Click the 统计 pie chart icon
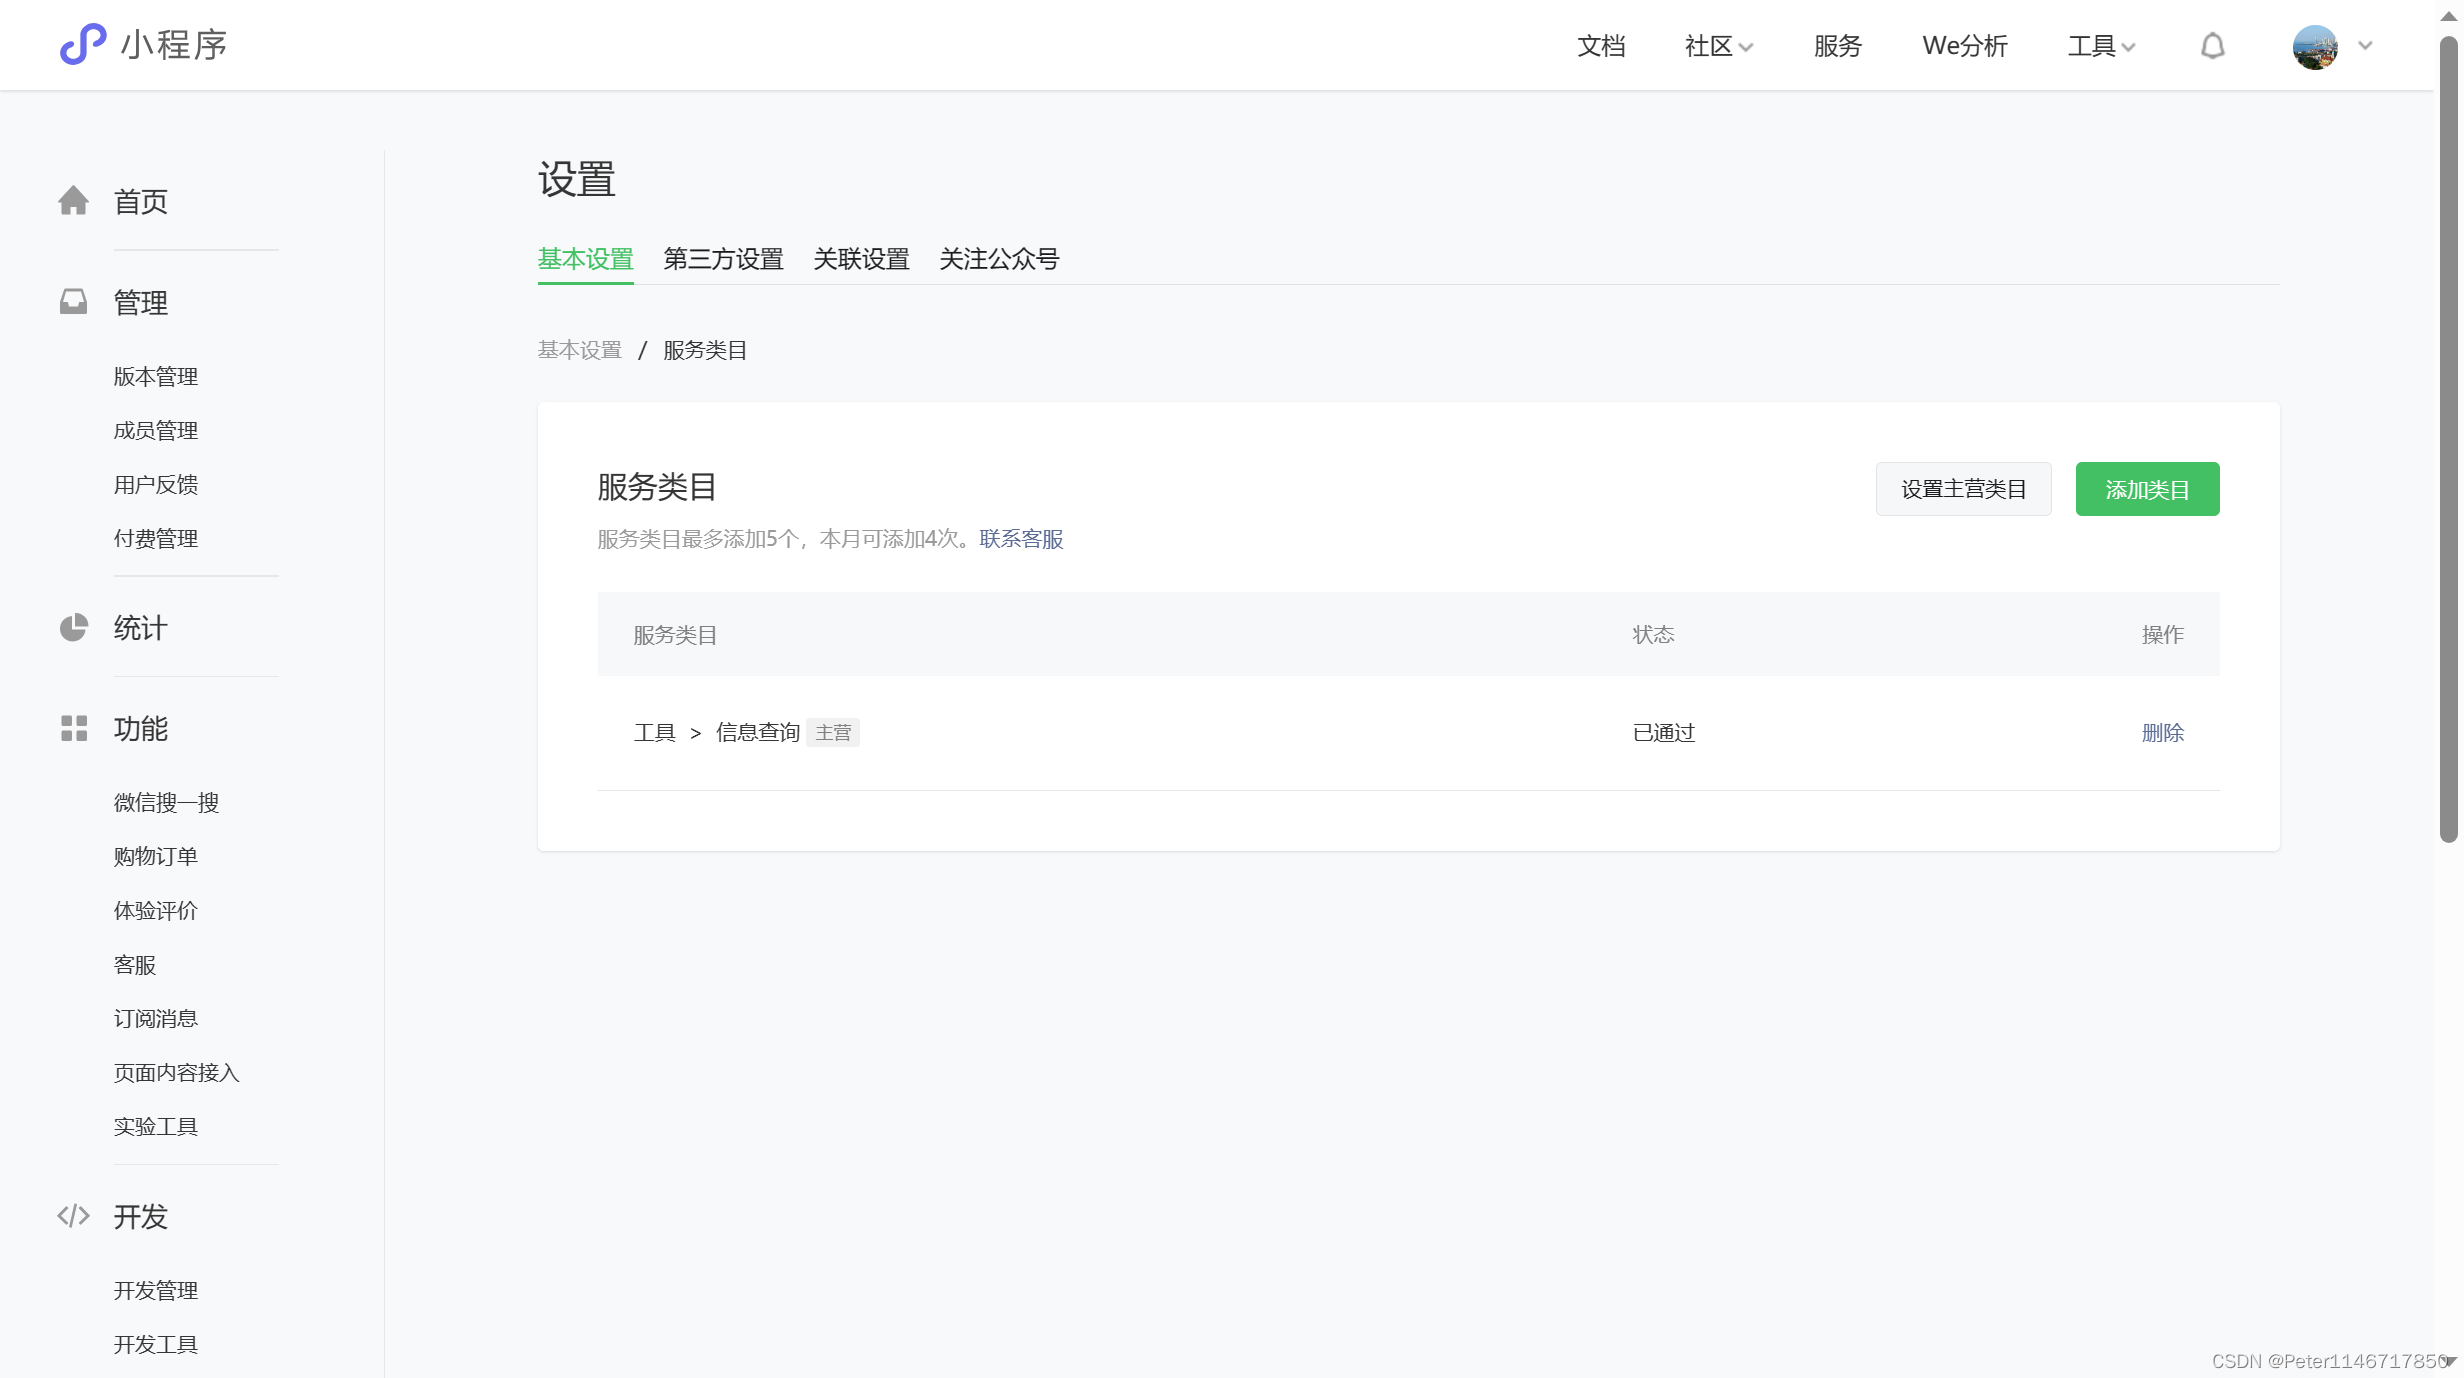The image size is (2464, 1378). point(74,628)
